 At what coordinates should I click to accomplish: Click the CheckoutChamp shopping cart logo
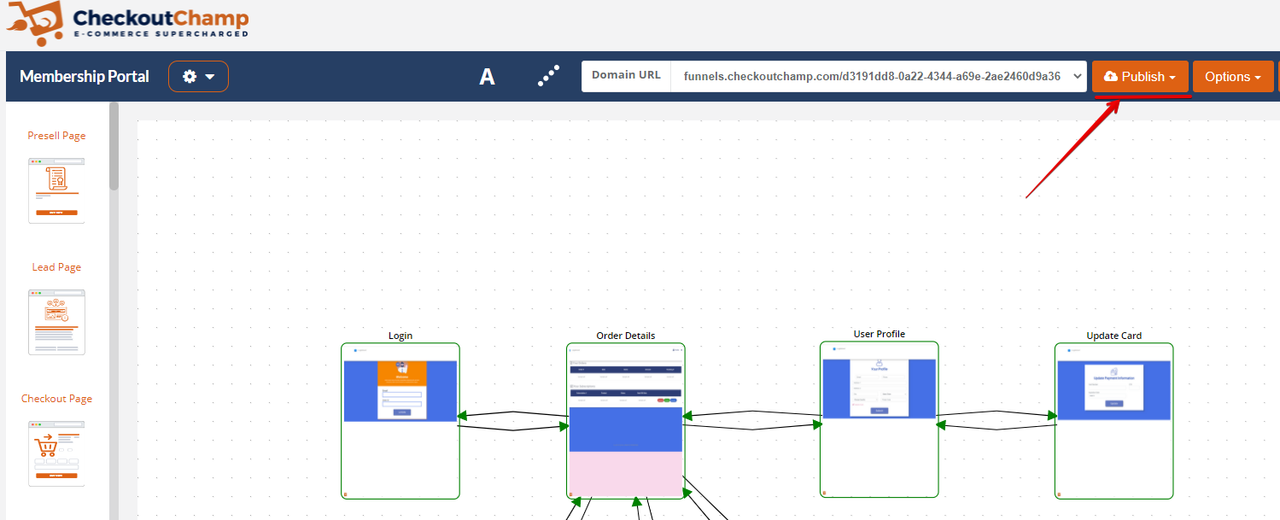pyautogui.click(x=36, y=23)
